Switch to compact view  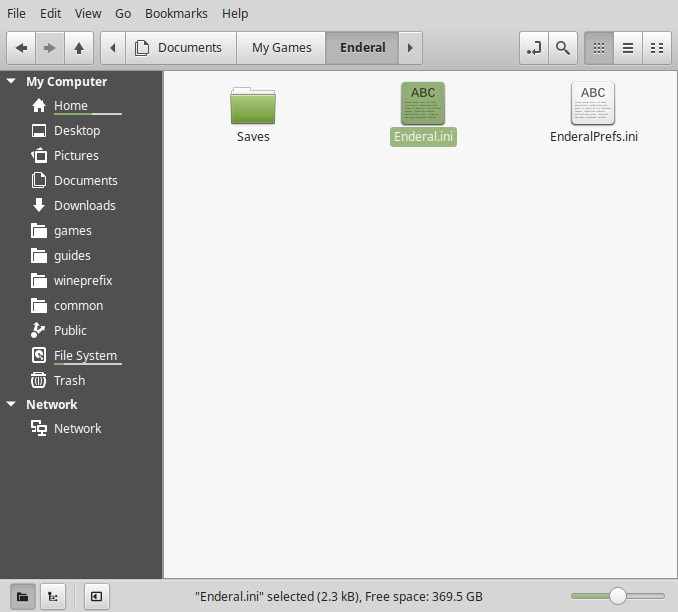click(657, 48)
